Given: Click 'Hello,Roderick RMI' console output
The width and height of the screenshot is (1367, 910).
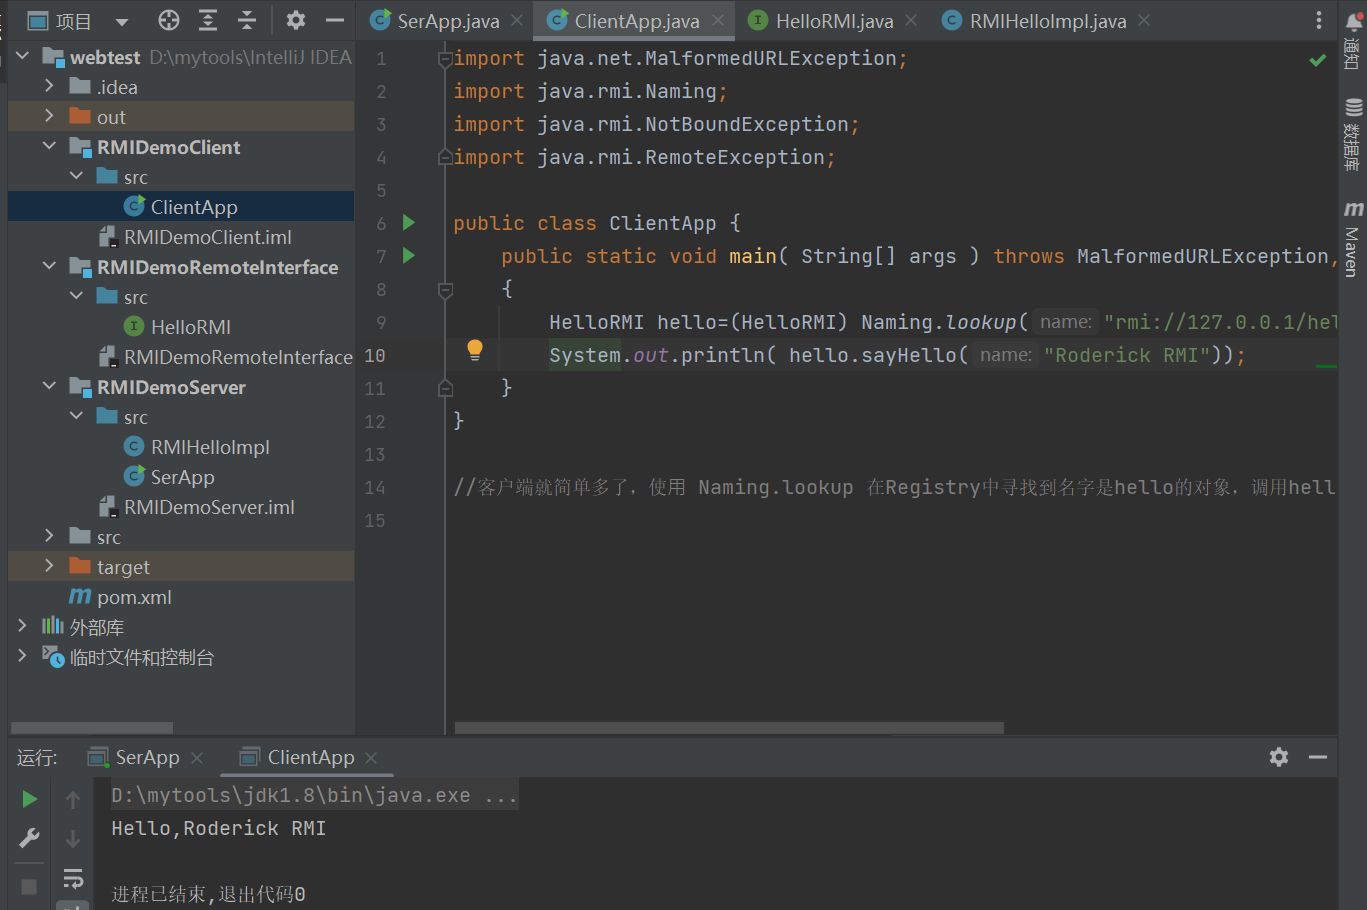Looking at the screenshot, I should (x=218, y=828).
